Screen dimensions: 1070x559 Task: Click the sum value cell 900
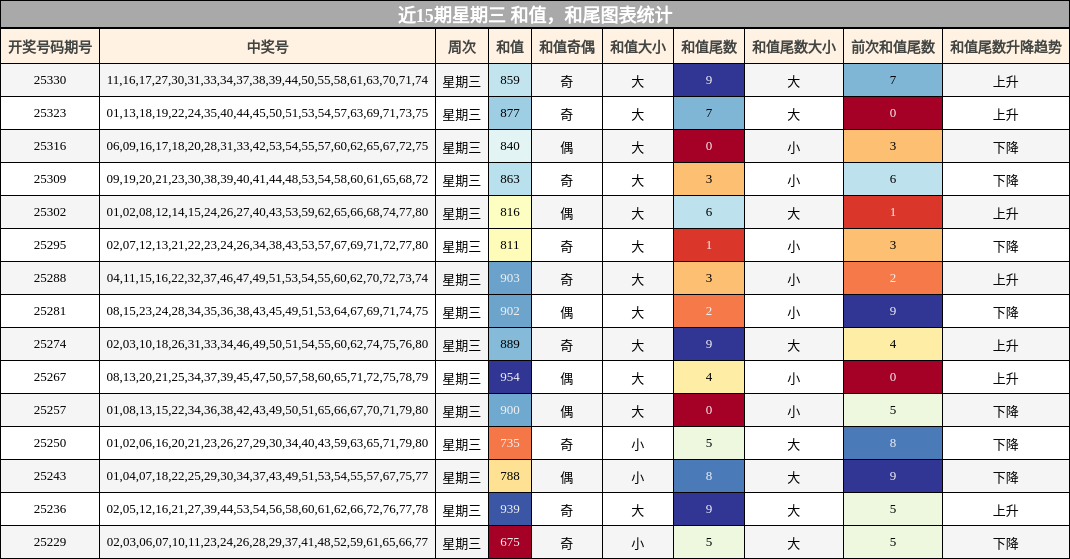pyautogui.click(x=510, y=410)
